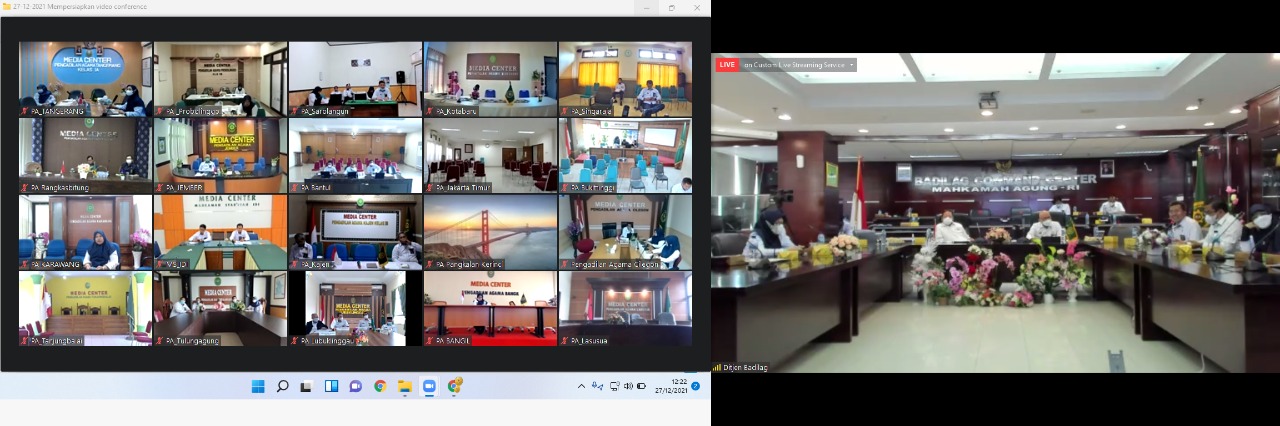Click the red LIVE indicator

click(726, 65)
